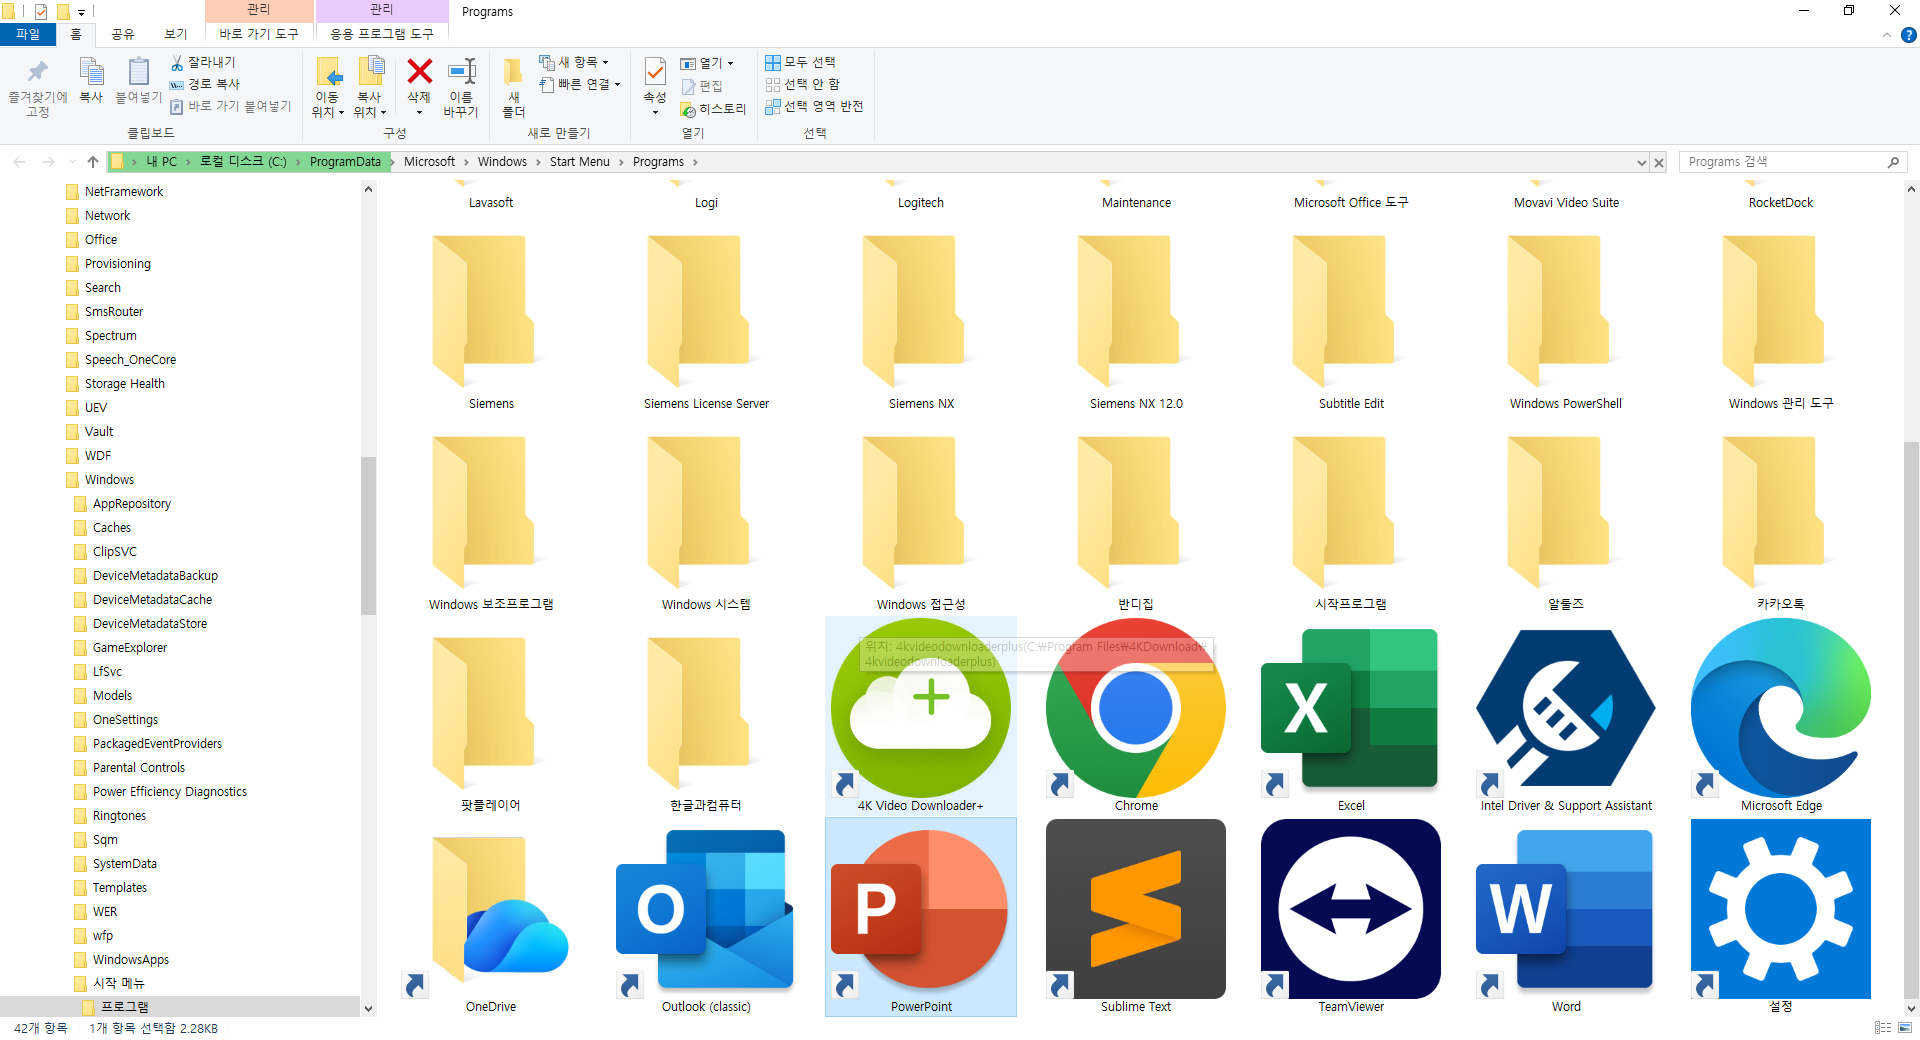1920x1040 pixels.
Task: Click the Properties (속성) checkmark icon
Action: click(655, 72)
